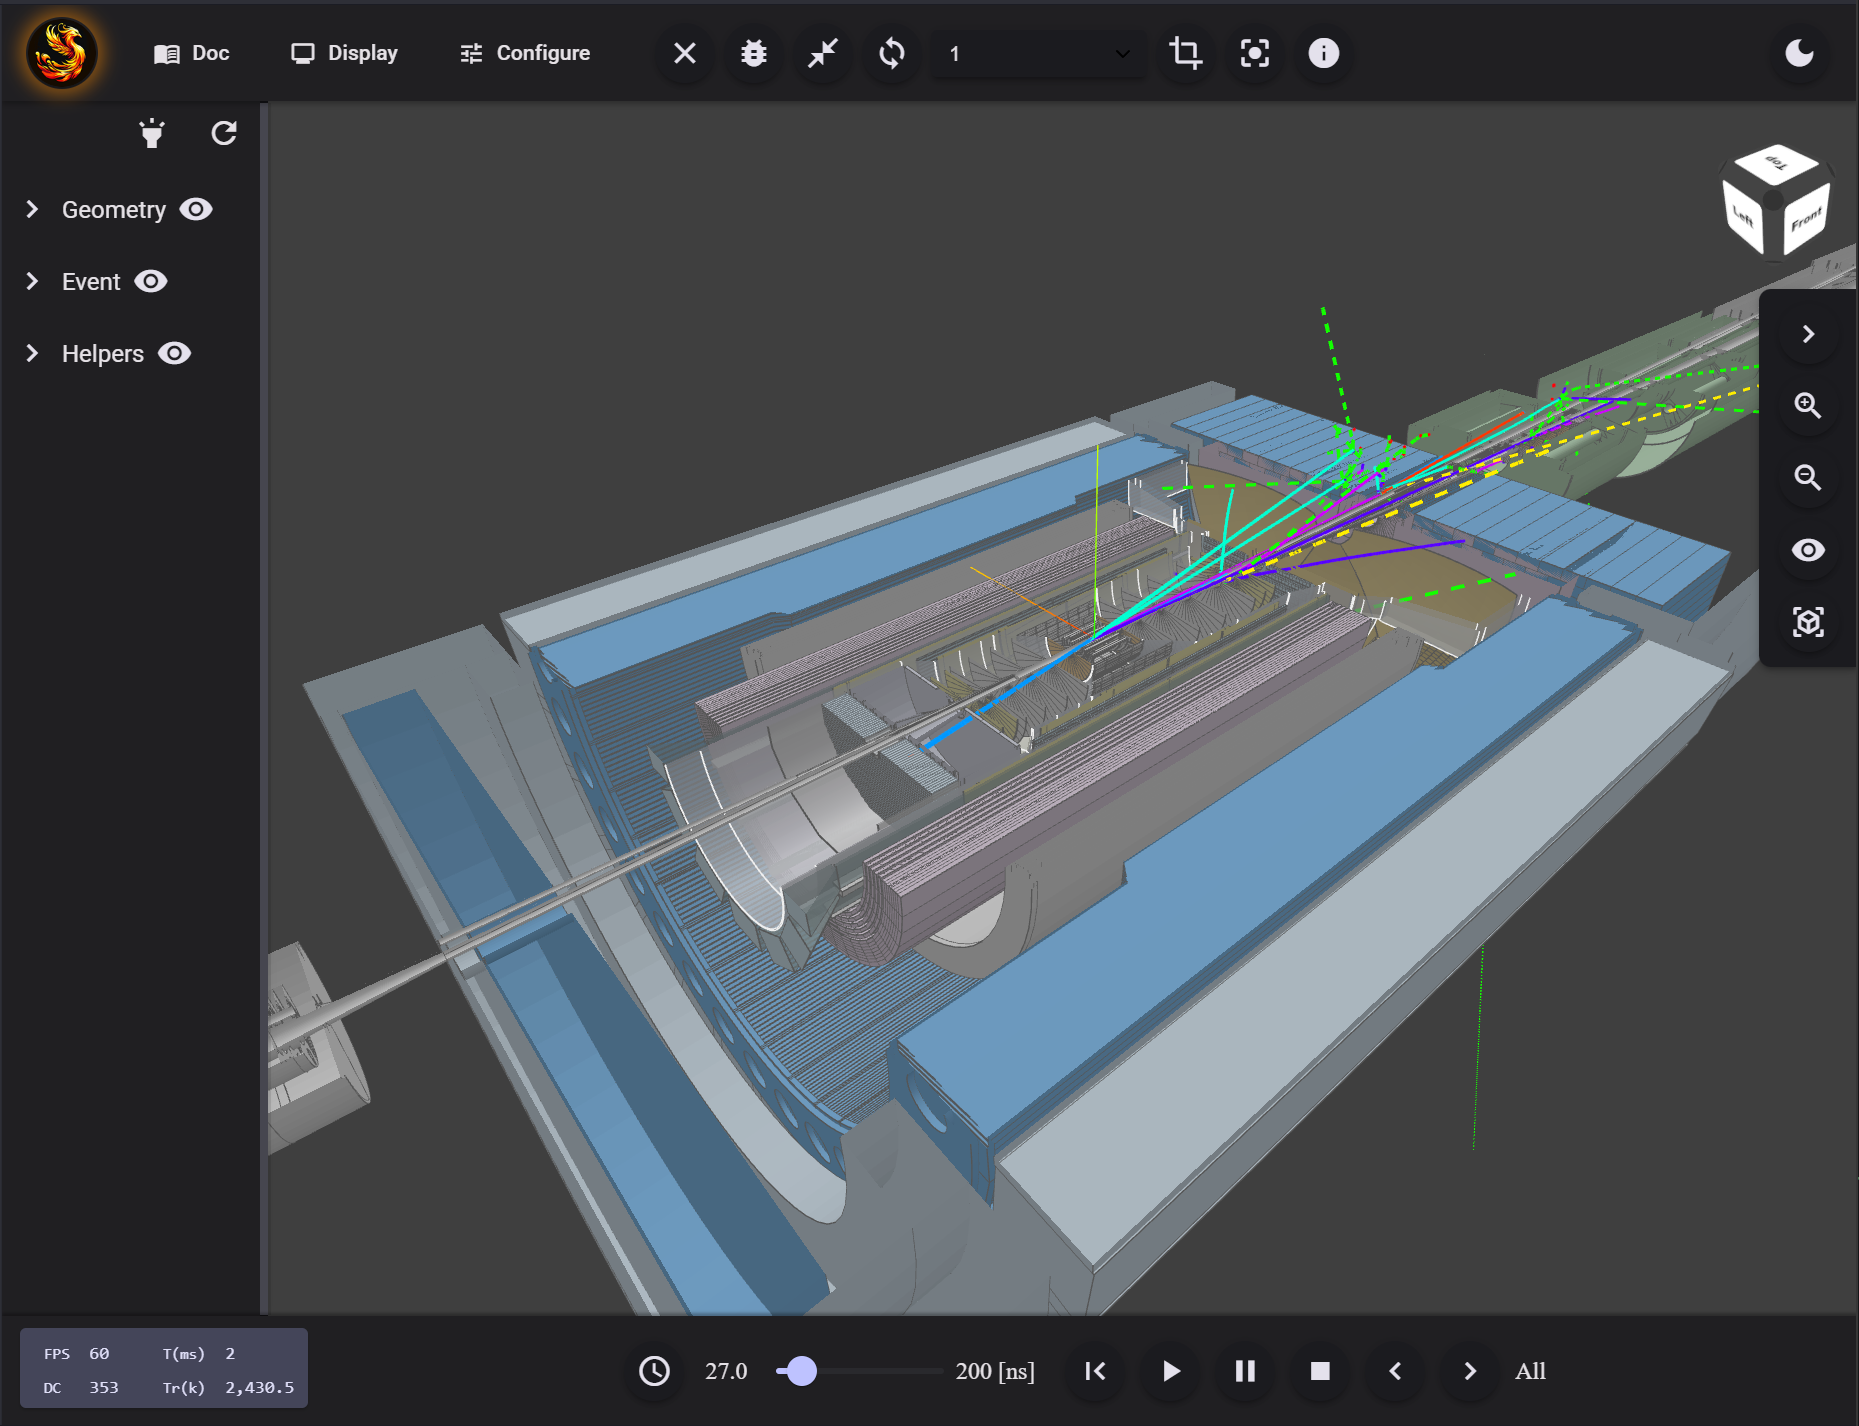Click the bug debug icon in toolbar
Image resolution: width=1859 pixels, height=1426 pixels.
point(754,53)
